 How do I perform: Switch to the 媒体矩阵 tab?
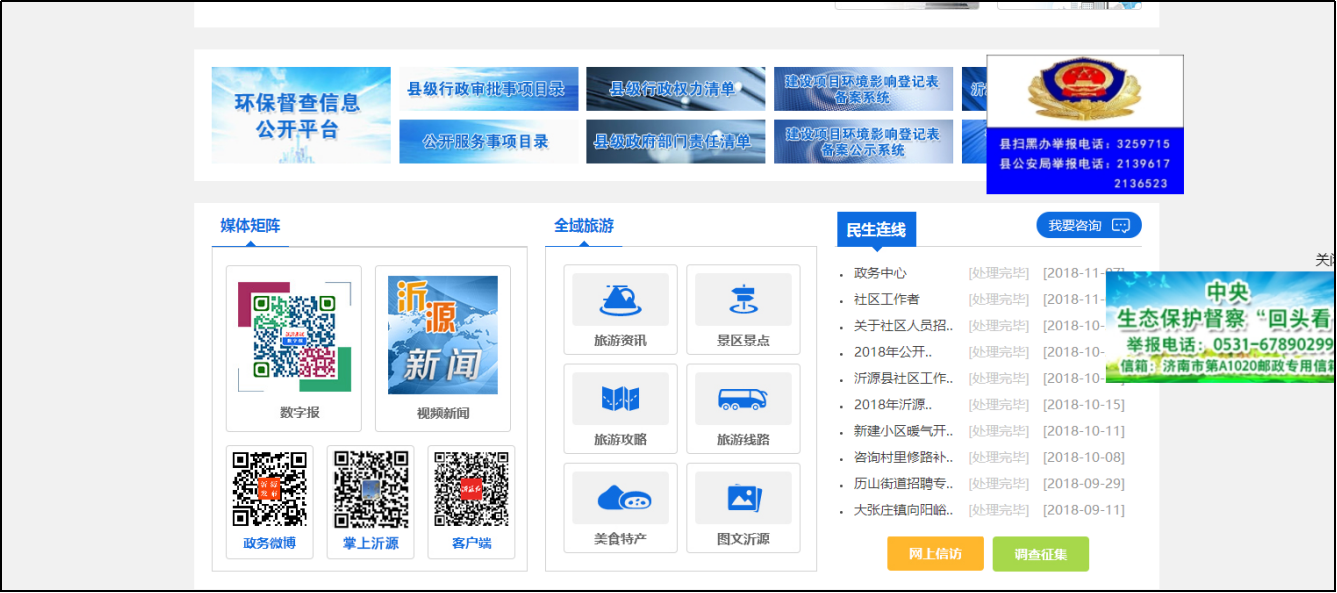tap(250, 226)
